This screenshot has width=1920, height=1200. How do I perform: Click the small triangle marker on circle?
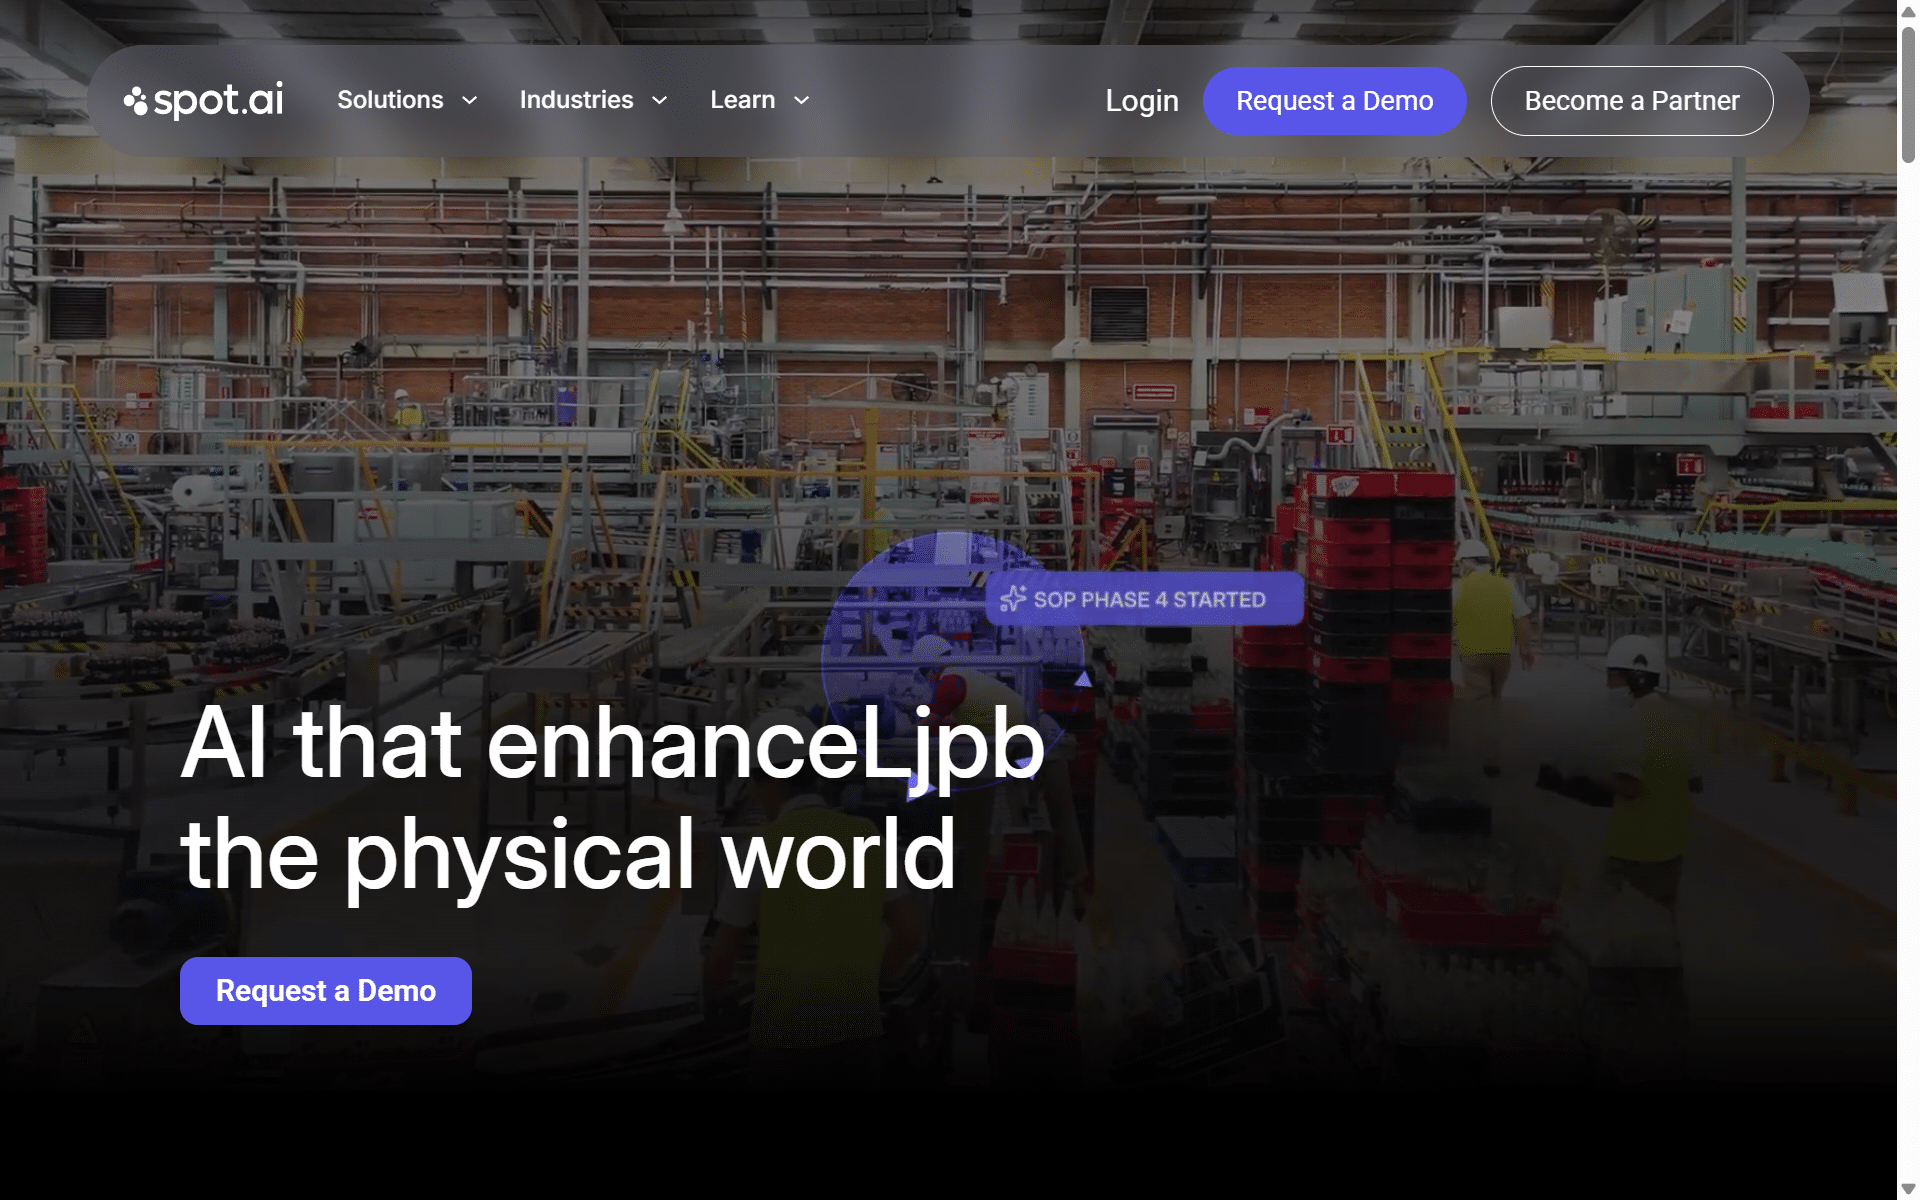tap(1083, 679)
